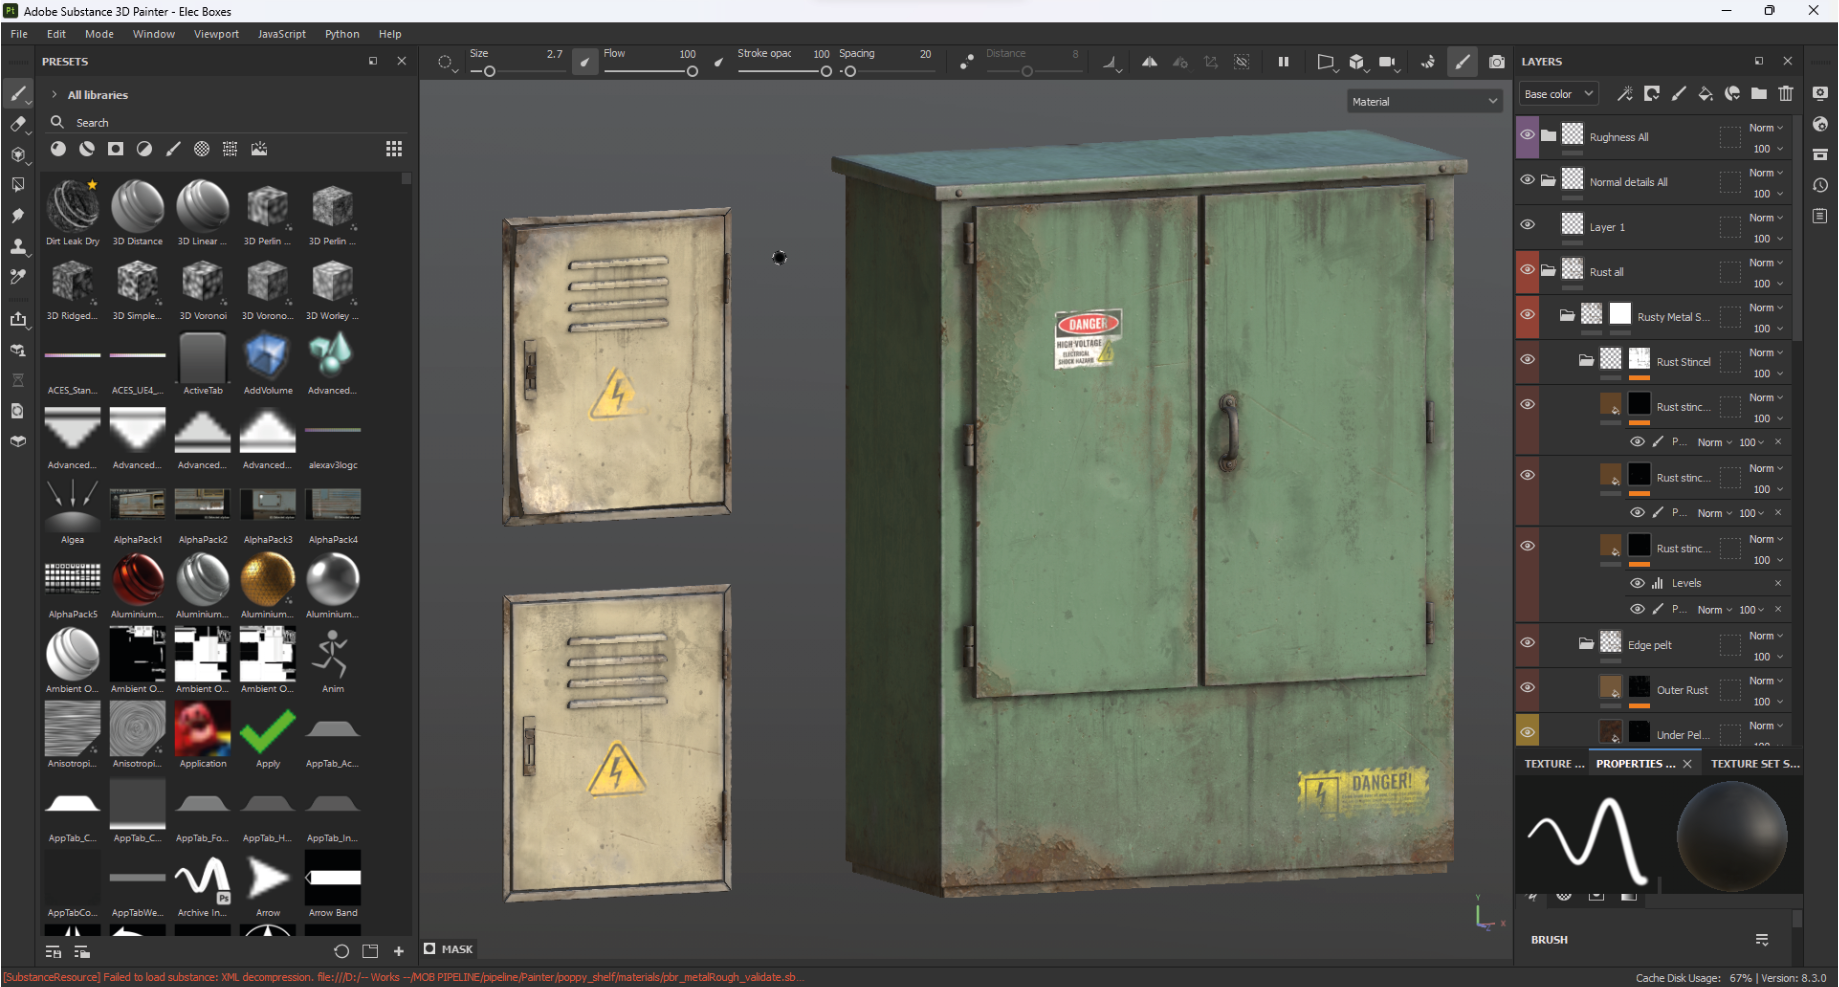Click the pause rendering icon
Image resolution: width=1839 pixels, height=987 pixels.
pos(1283,62)
